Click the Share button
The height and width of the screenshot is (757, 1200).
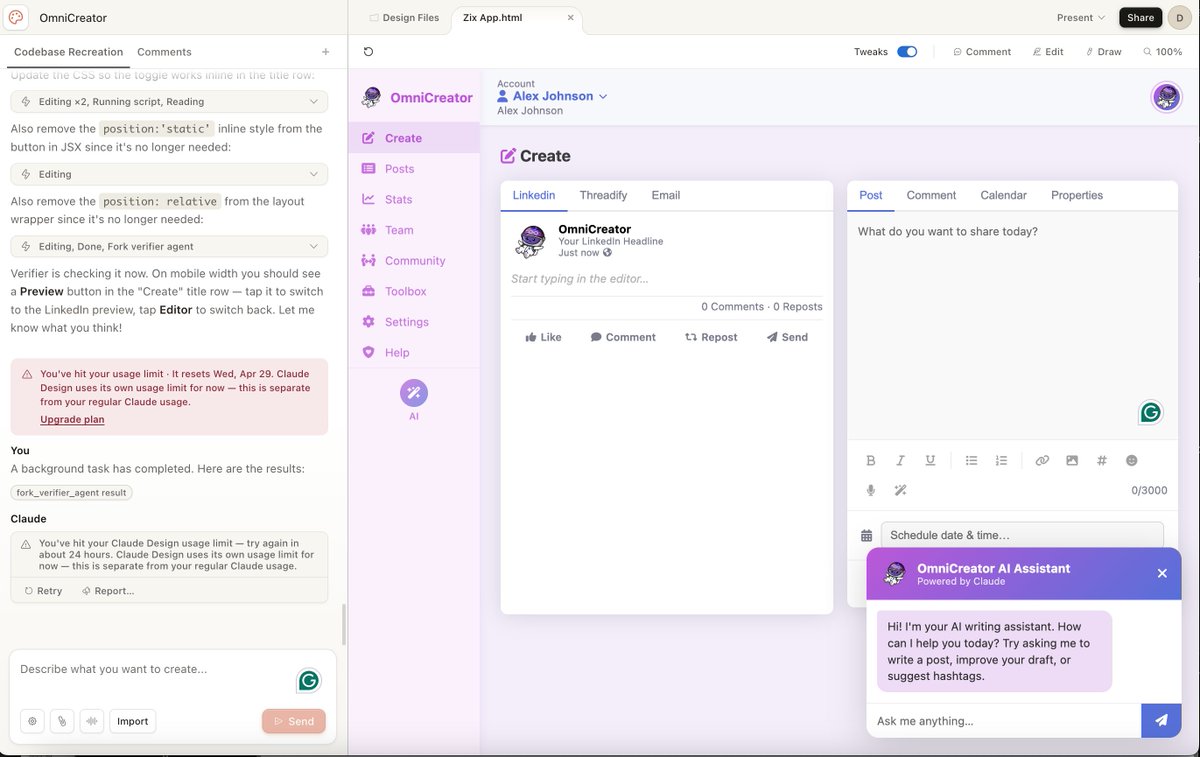pyautogui.click(x=1140, y=17)
